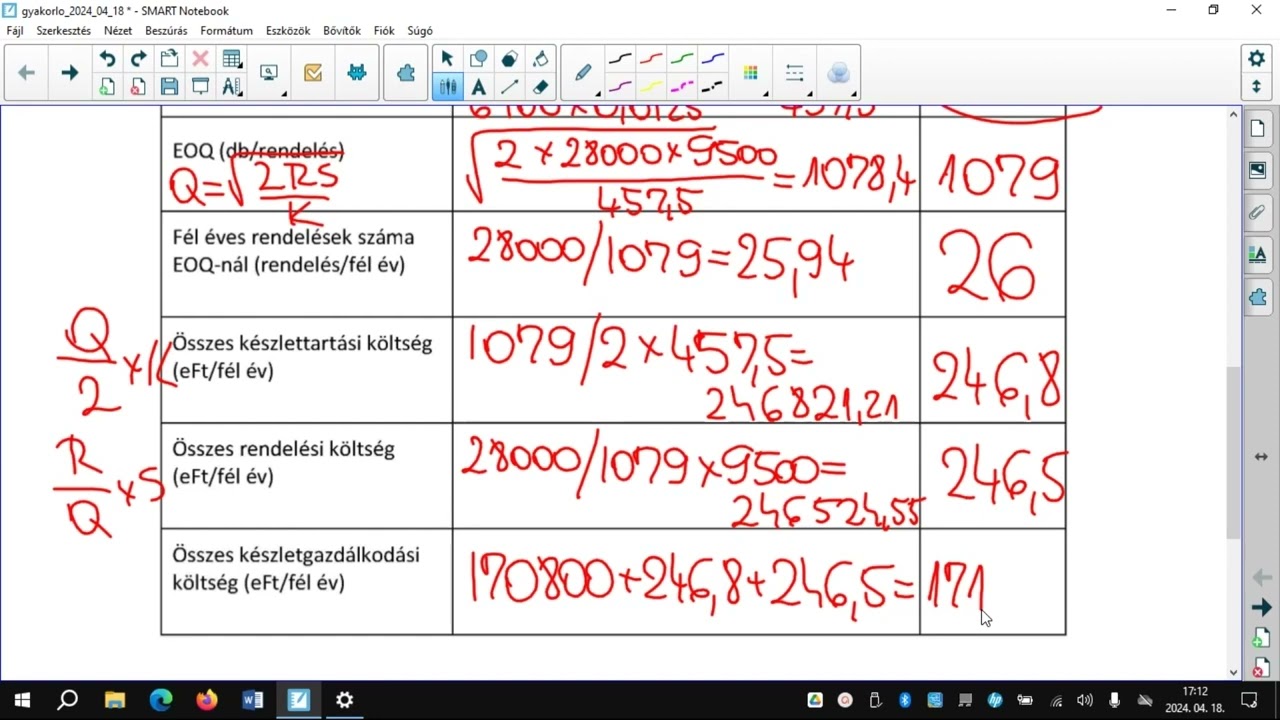Launch the blue monster game activity icon

(x=356, y=73)
